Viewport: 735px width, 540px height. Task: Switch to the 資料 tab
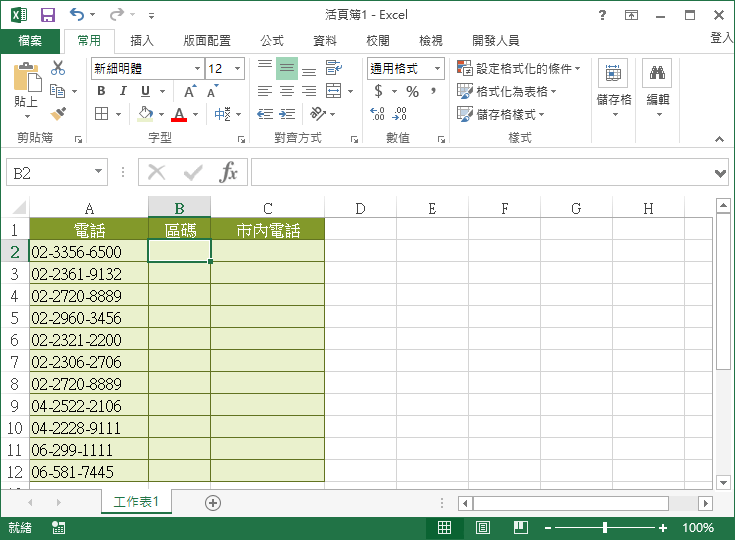325,41
